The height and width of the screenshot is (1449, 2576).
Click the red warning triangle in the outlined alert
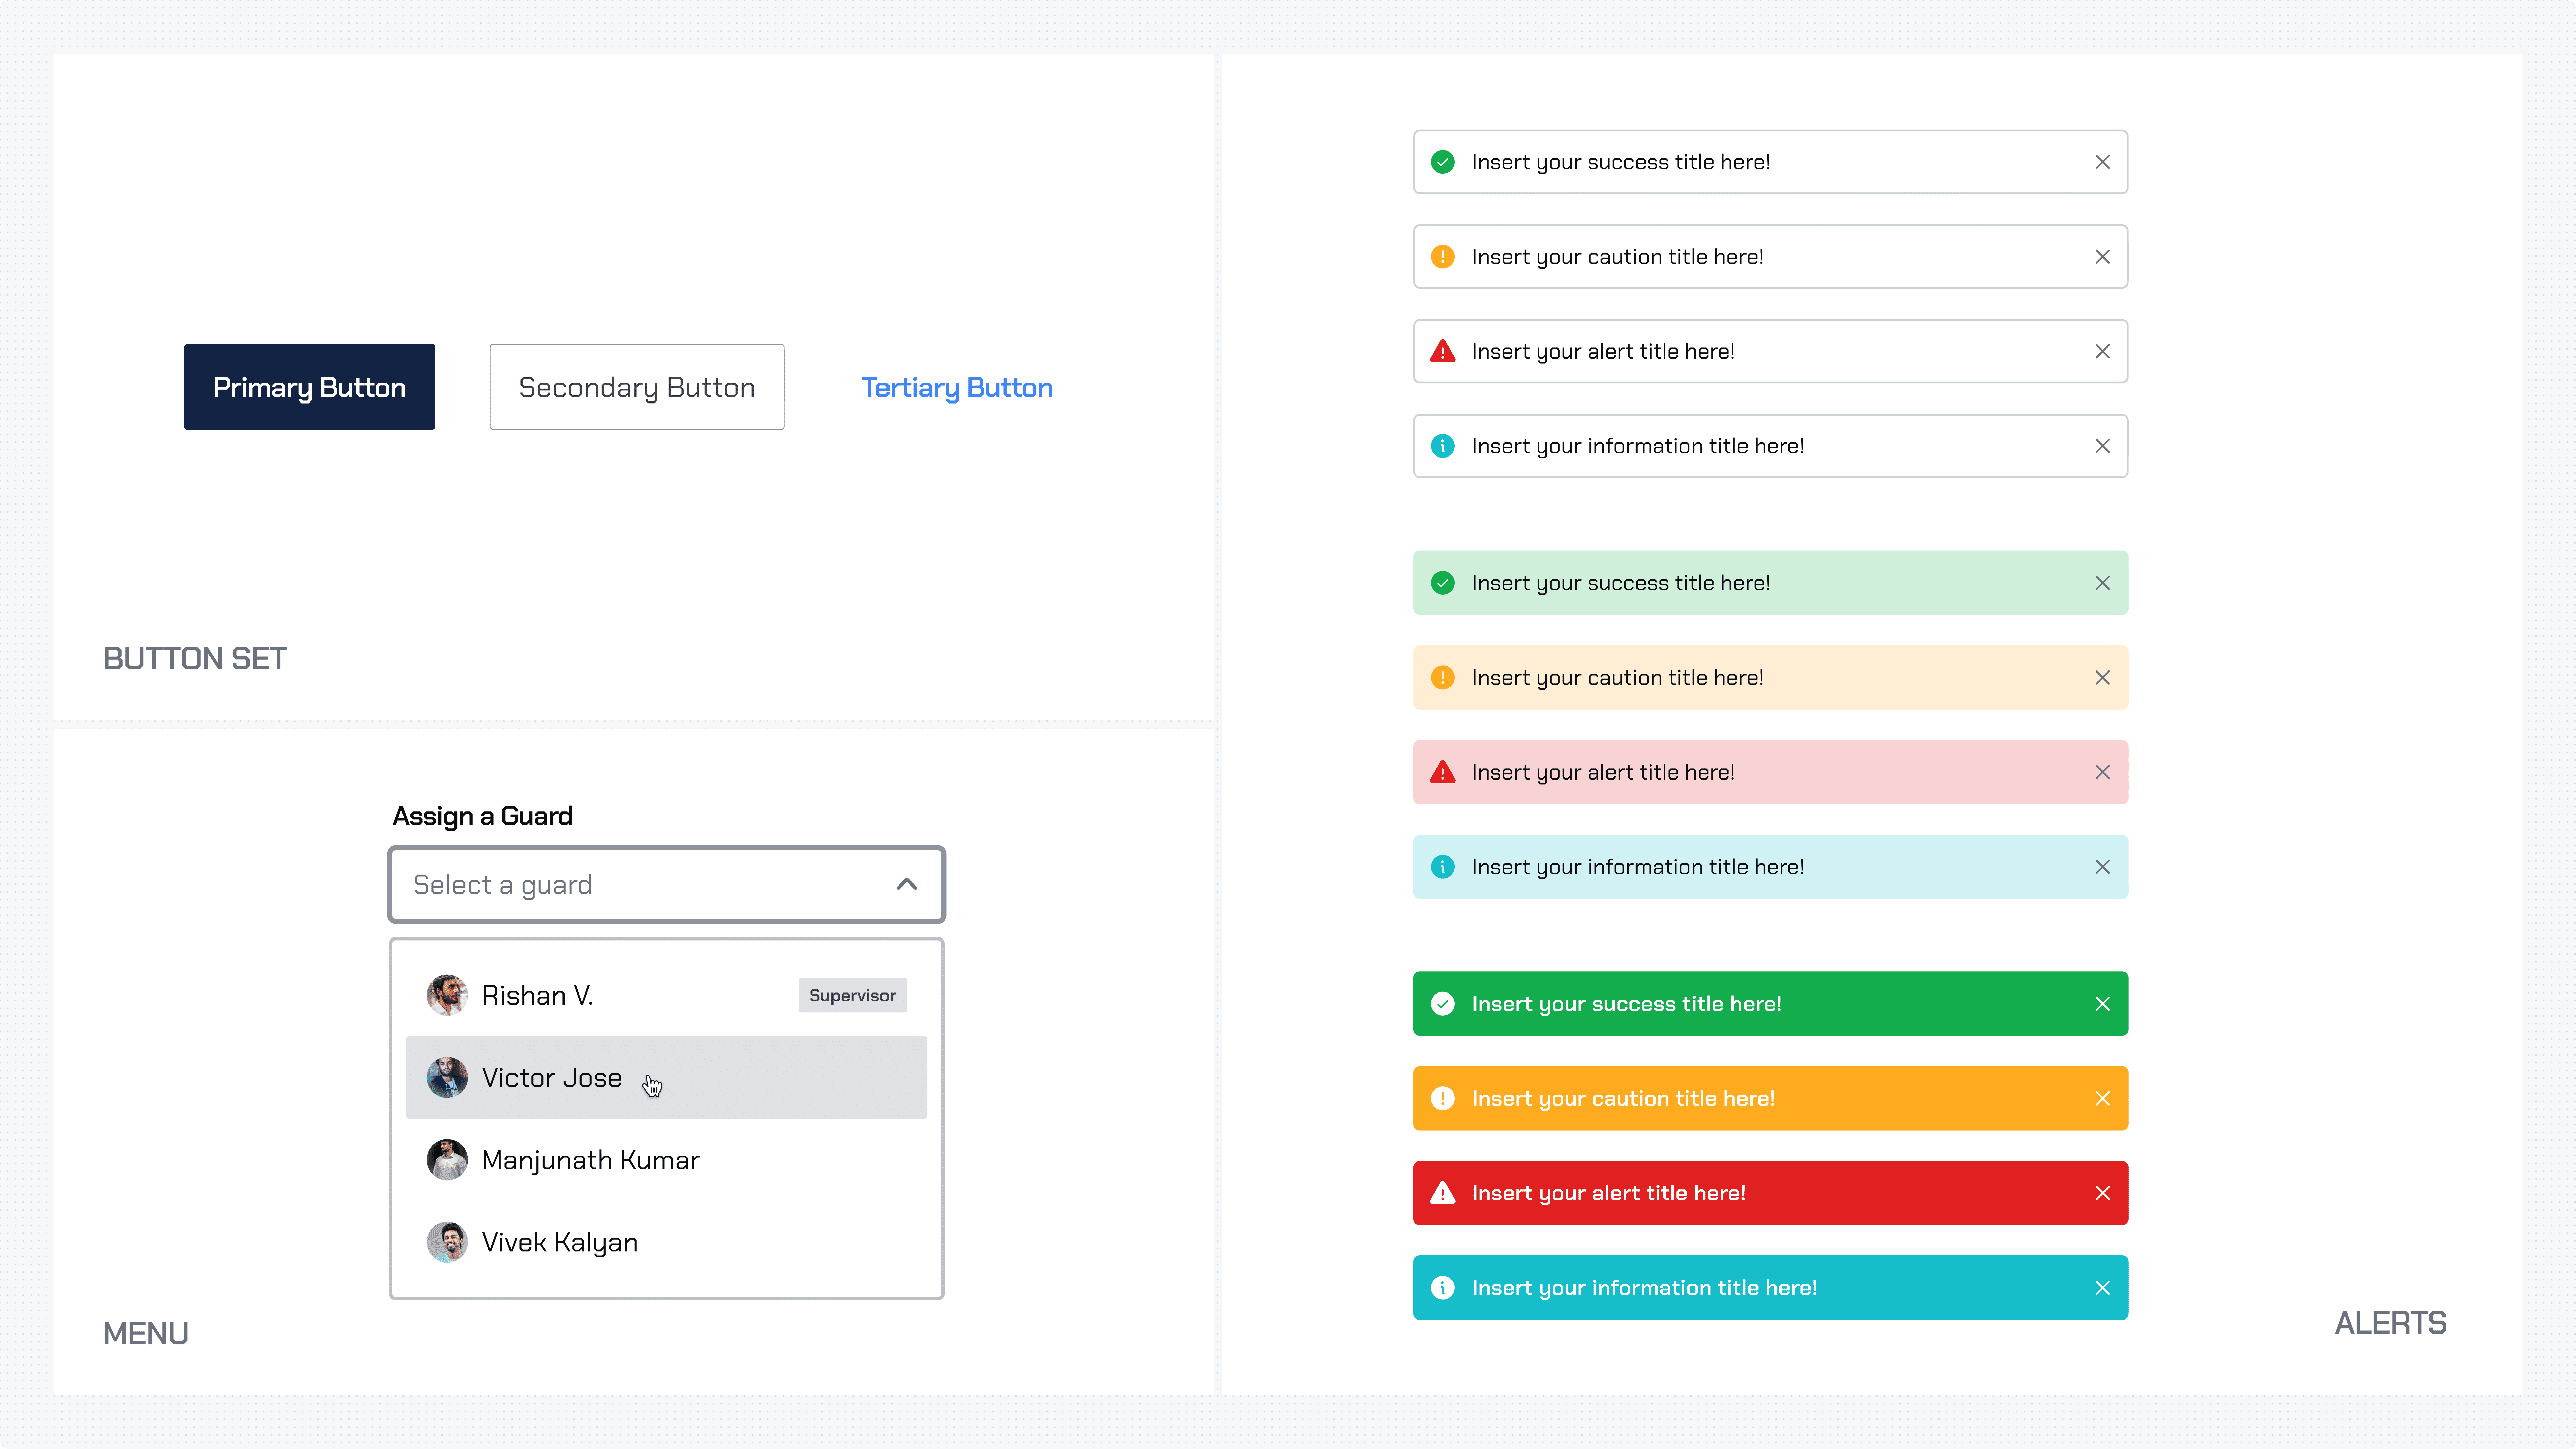click(1442, 351)
